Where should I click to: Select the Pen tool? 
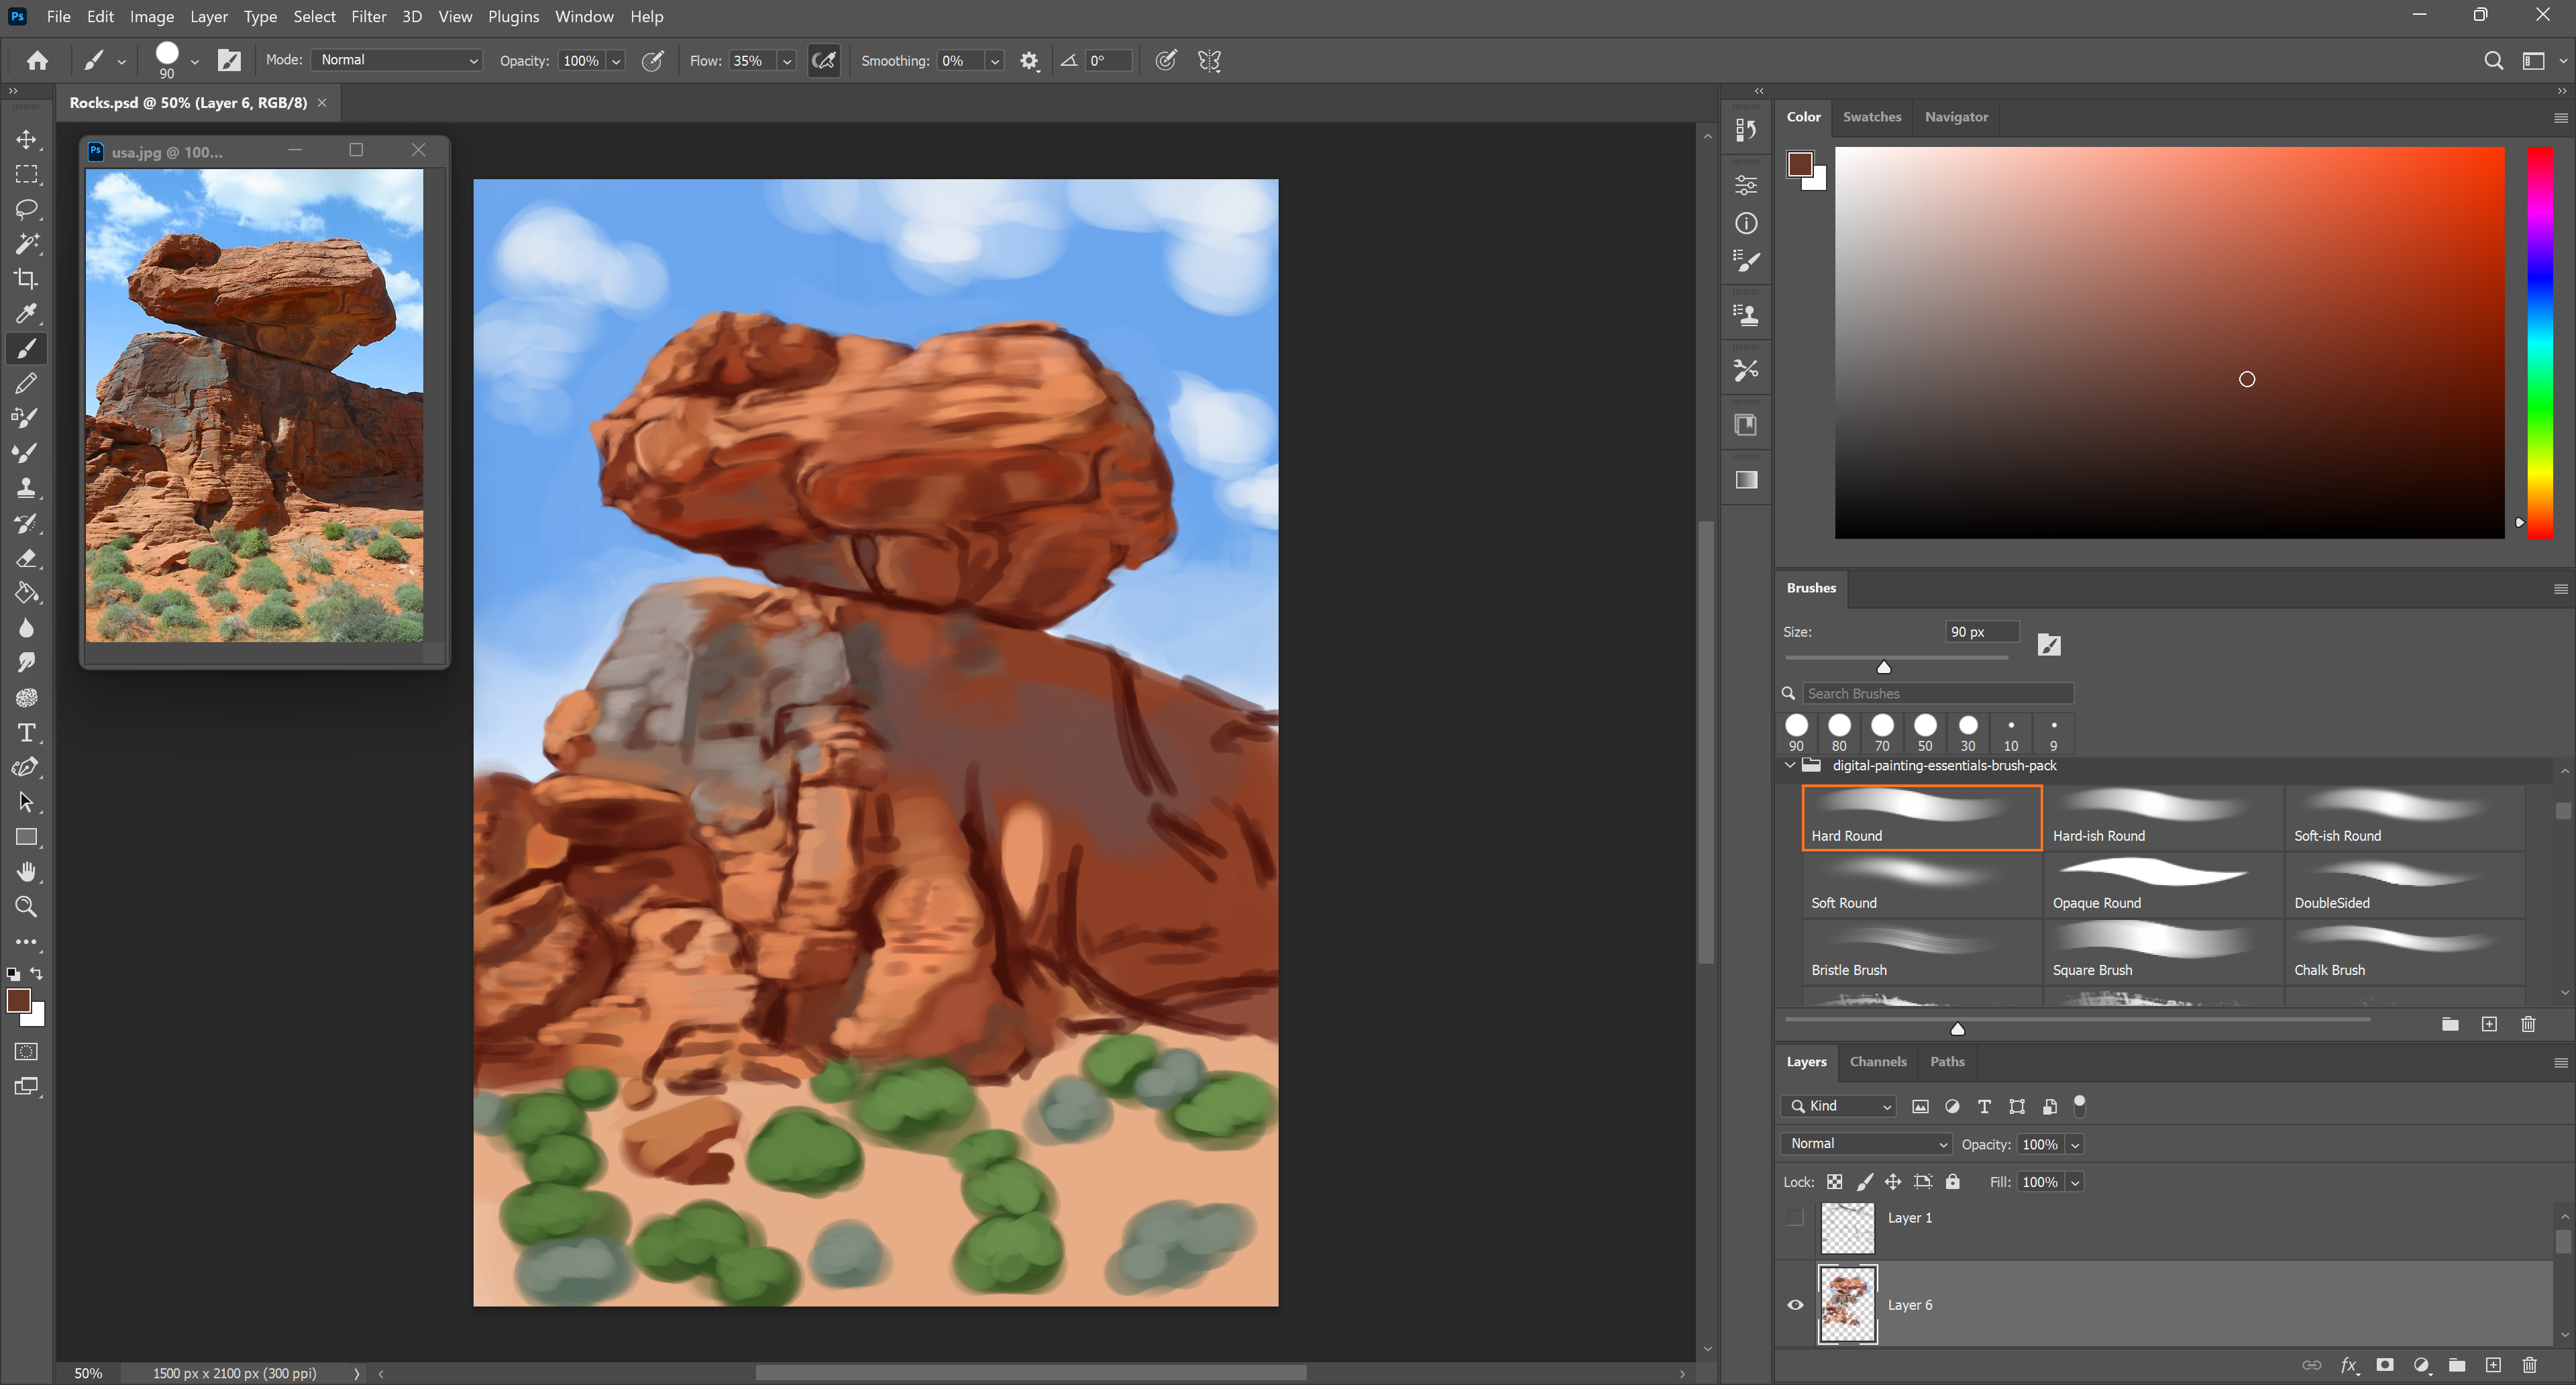(x=26, y=768)
